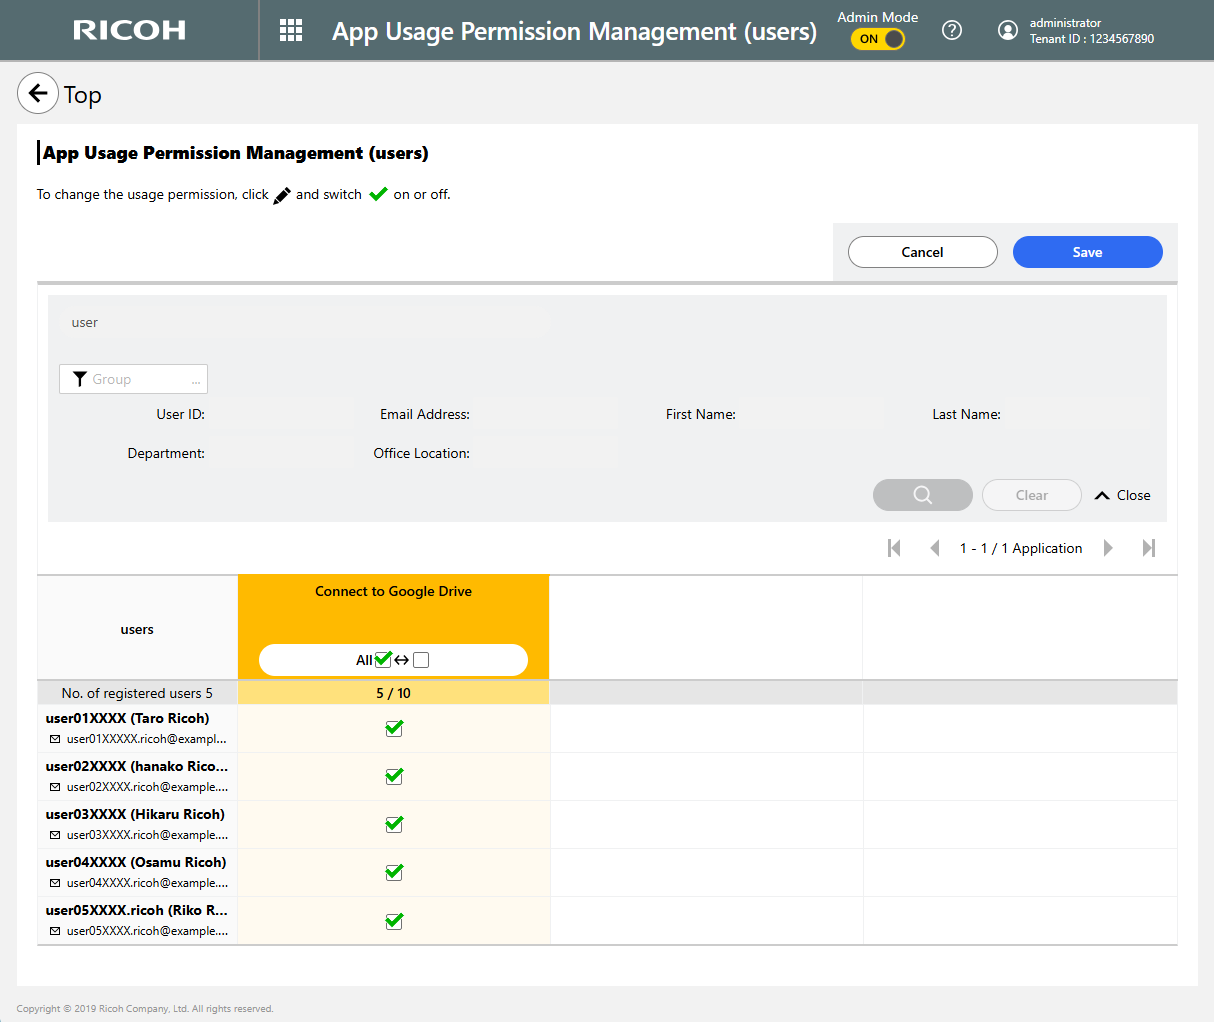Go to next application page
Image resolution: width=1214 pixels, height=1022 pixels.
1108,548
